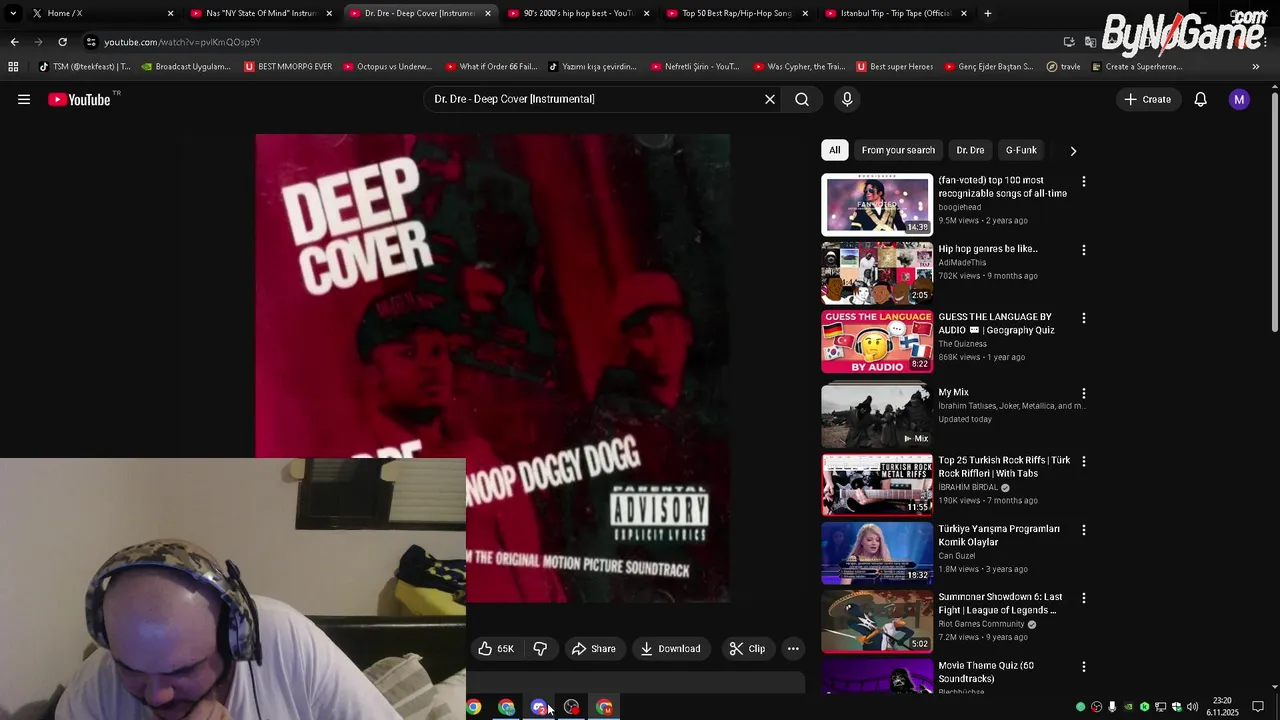Viewport: 1280px width, 720px height.
Task: Open the Octopus vs Underw... bookmark
Action: pos(388,67)
